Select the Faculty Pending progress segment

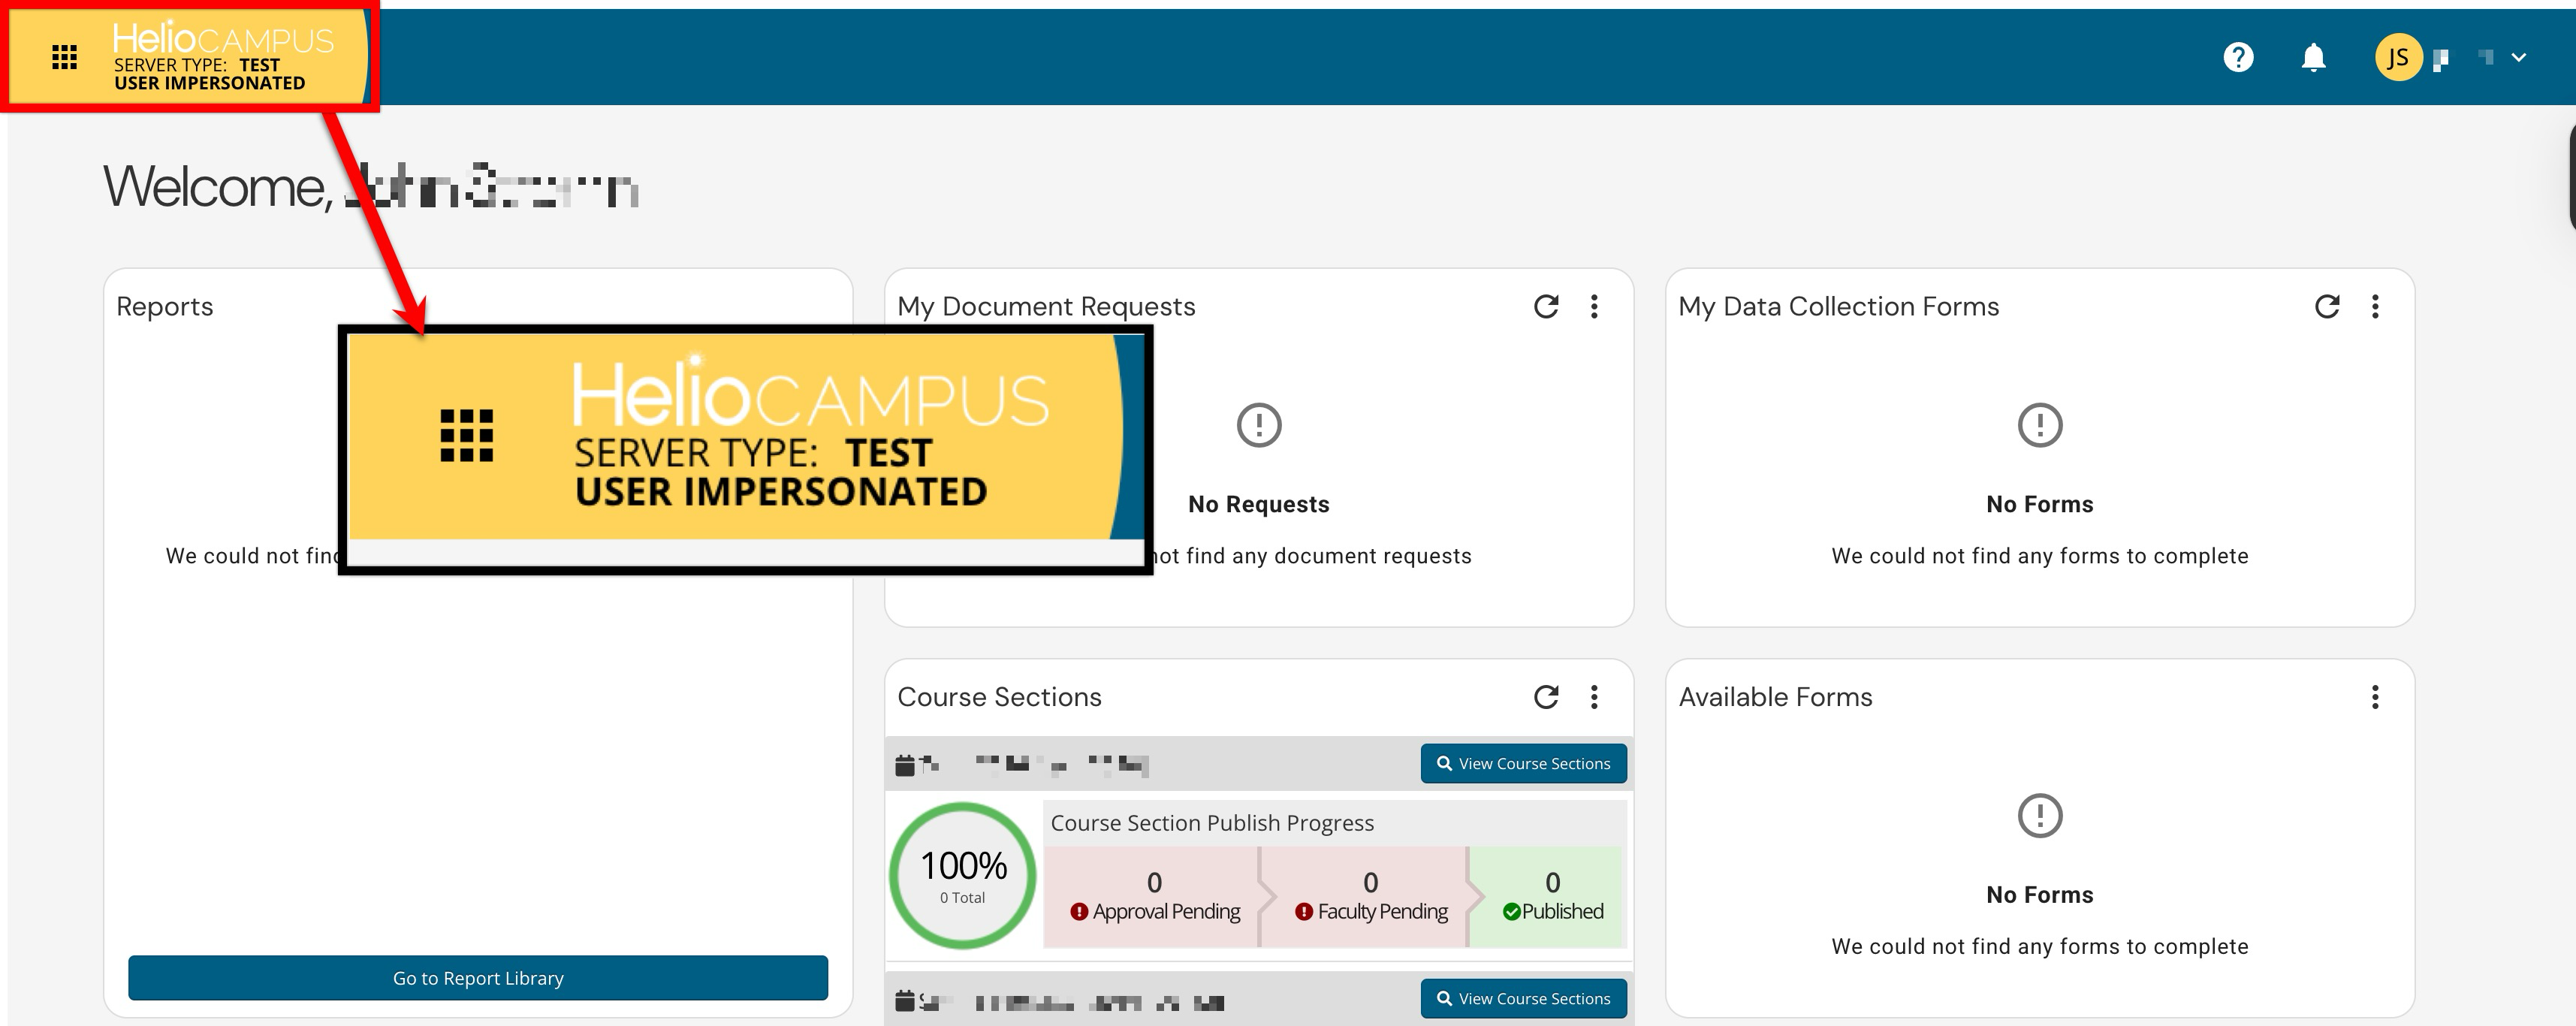(x=1370, y=897)
